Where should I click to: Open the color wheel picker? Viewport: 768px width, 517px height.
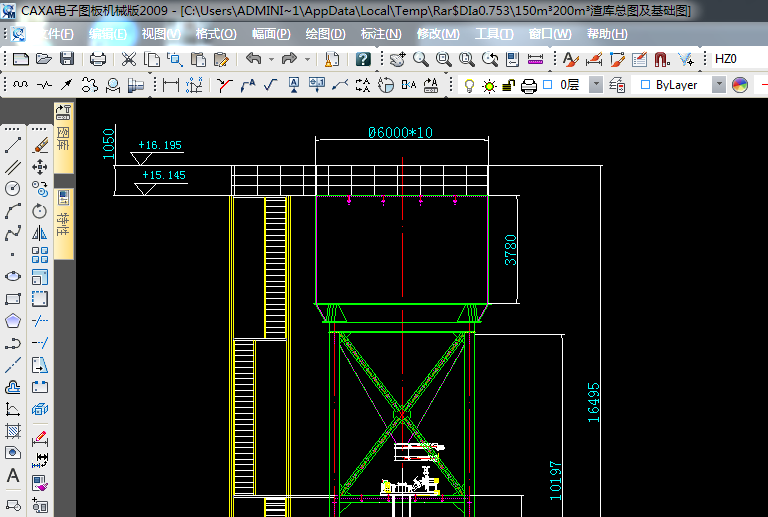tap(740, 85)
